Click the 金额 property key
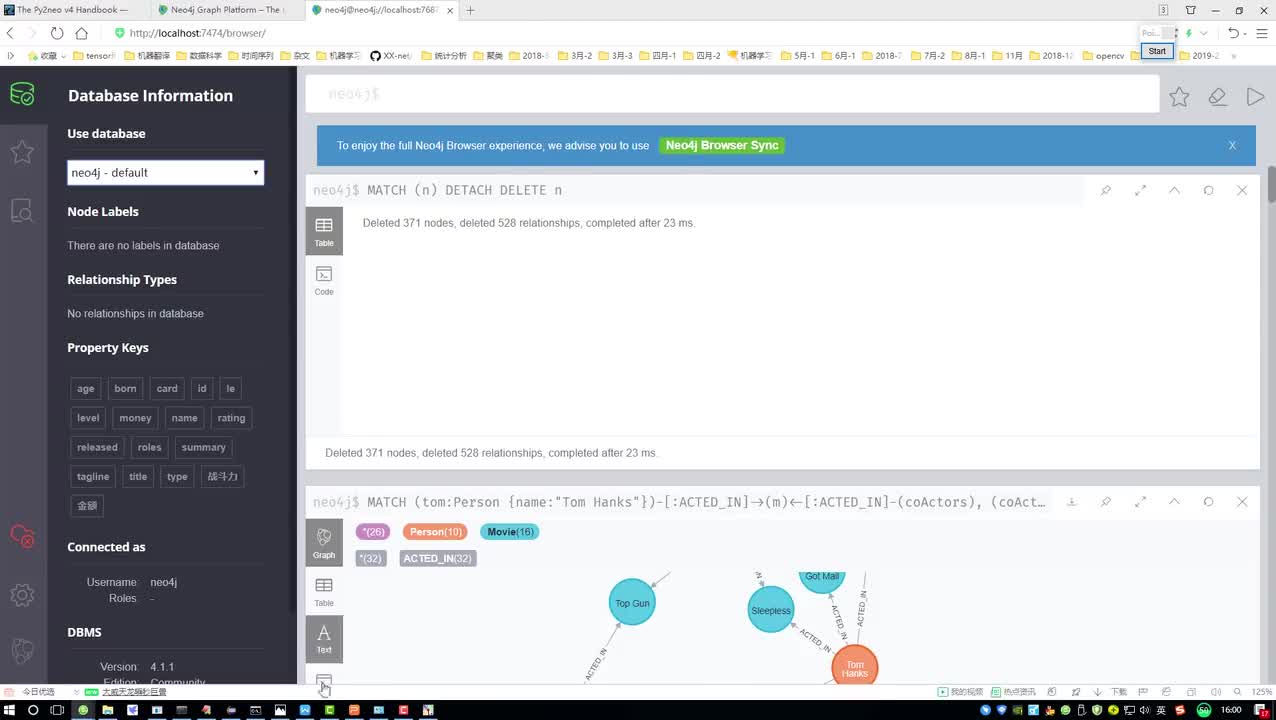 click(x=88, y=505)
